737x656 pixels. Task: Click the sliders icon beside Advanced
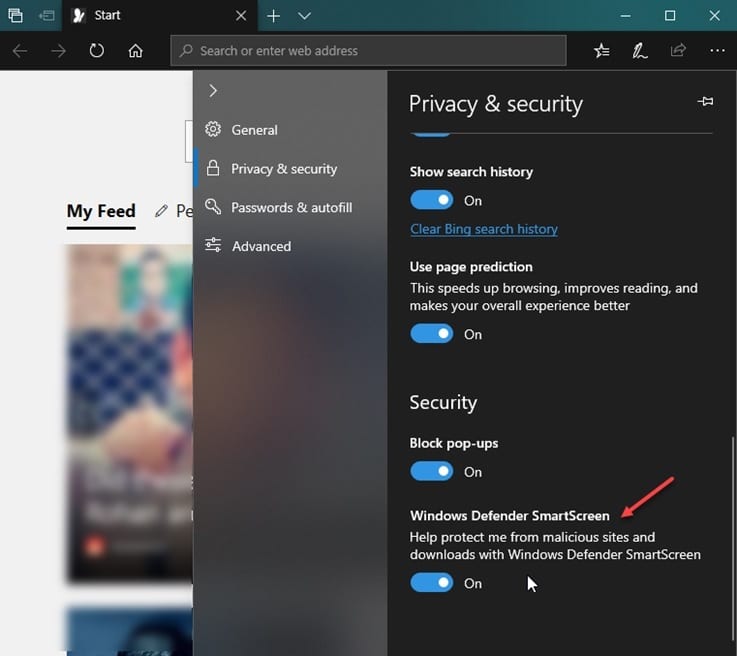coord(213,245)
